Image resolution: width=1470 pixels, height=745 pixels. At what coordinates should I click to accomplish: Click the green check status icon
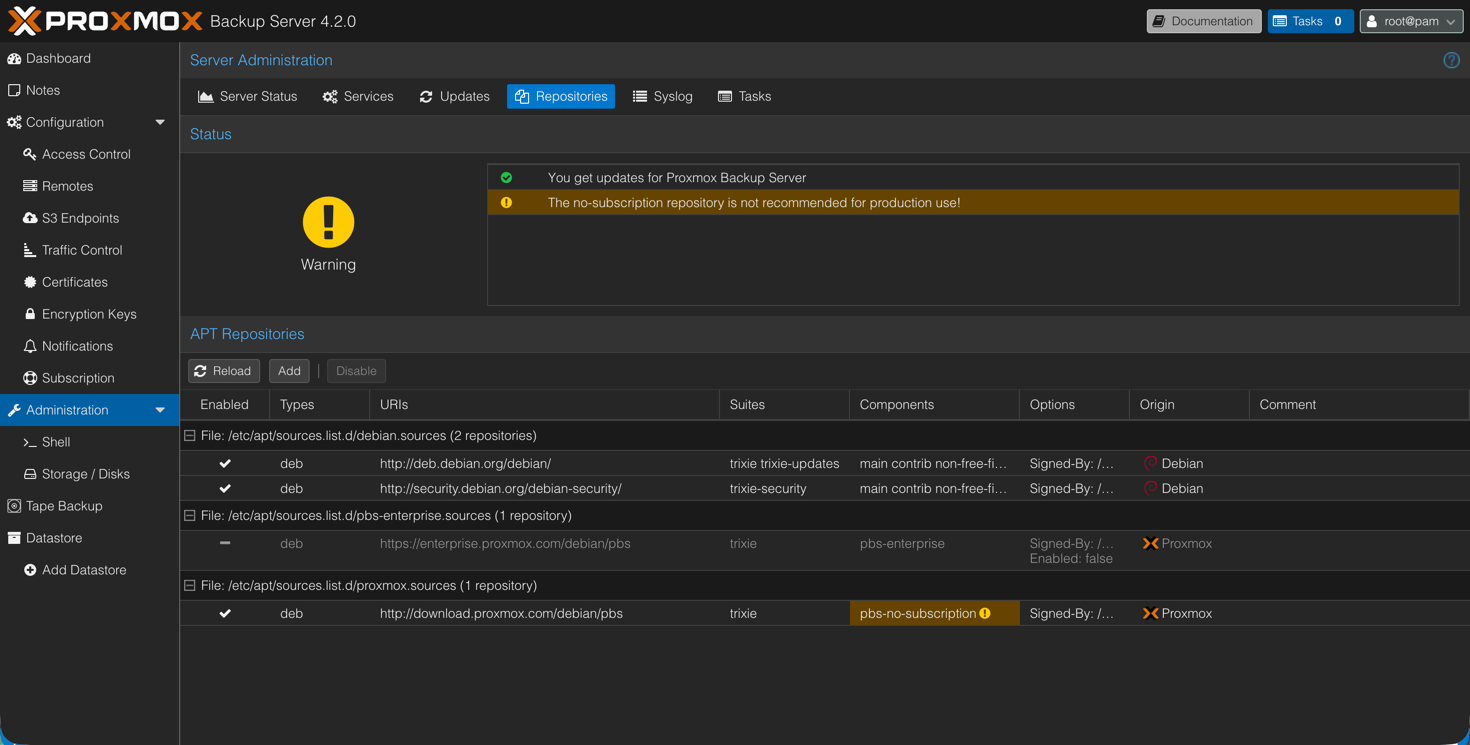(x=506, y=178)
